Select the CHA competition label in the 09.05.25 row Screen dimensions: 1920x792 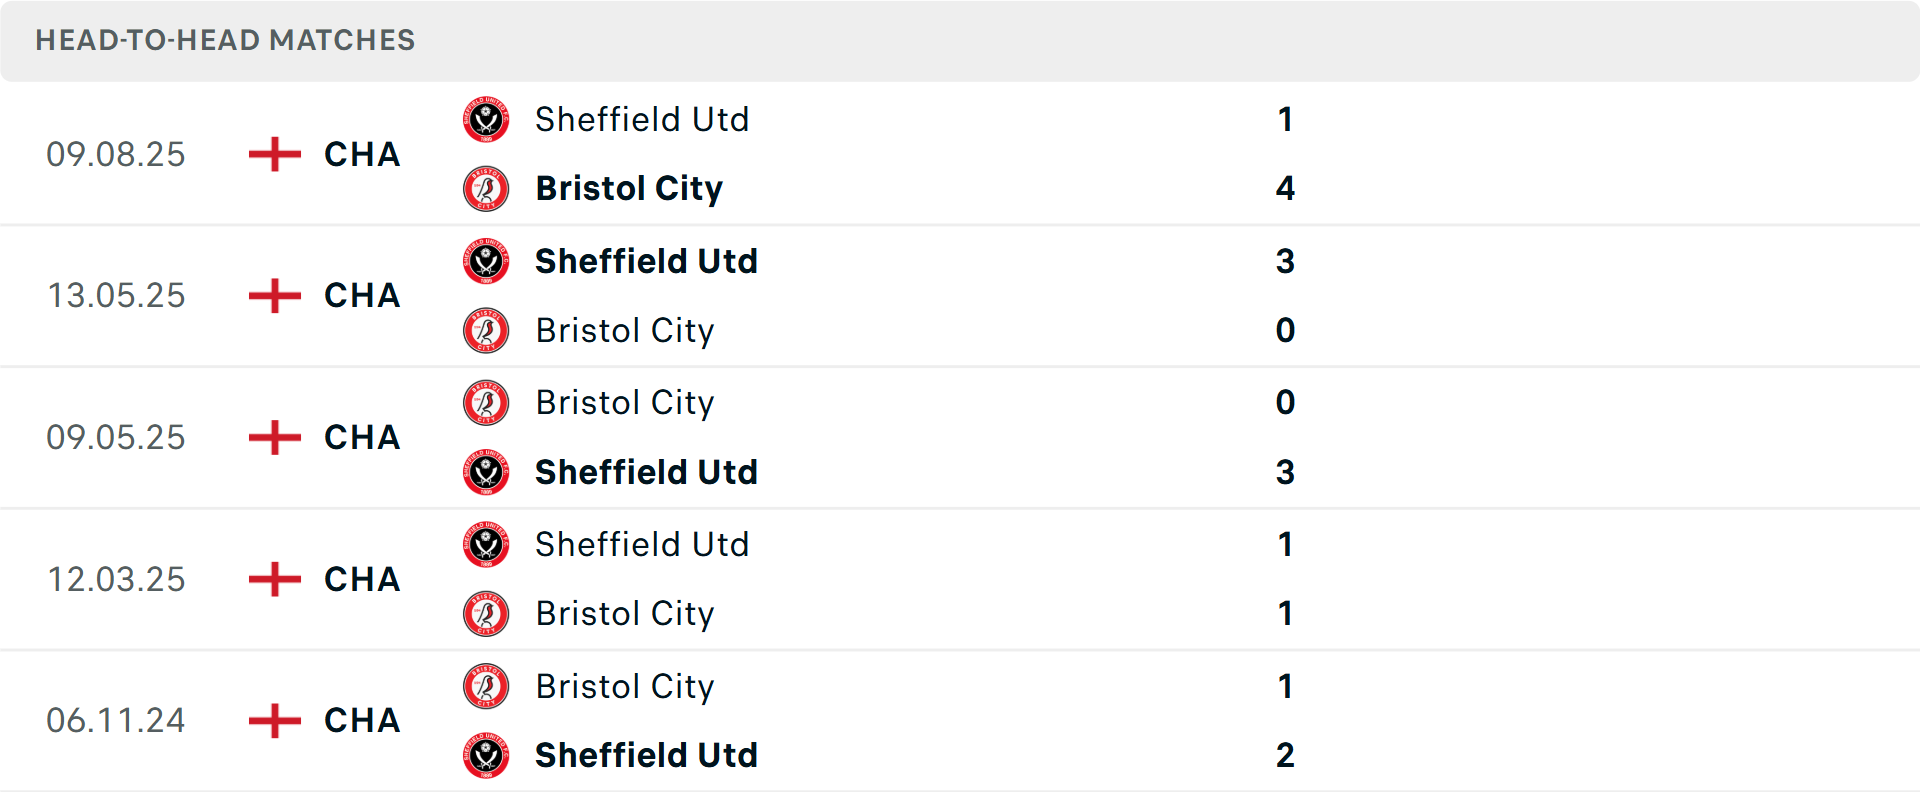(x=360, y=437)
